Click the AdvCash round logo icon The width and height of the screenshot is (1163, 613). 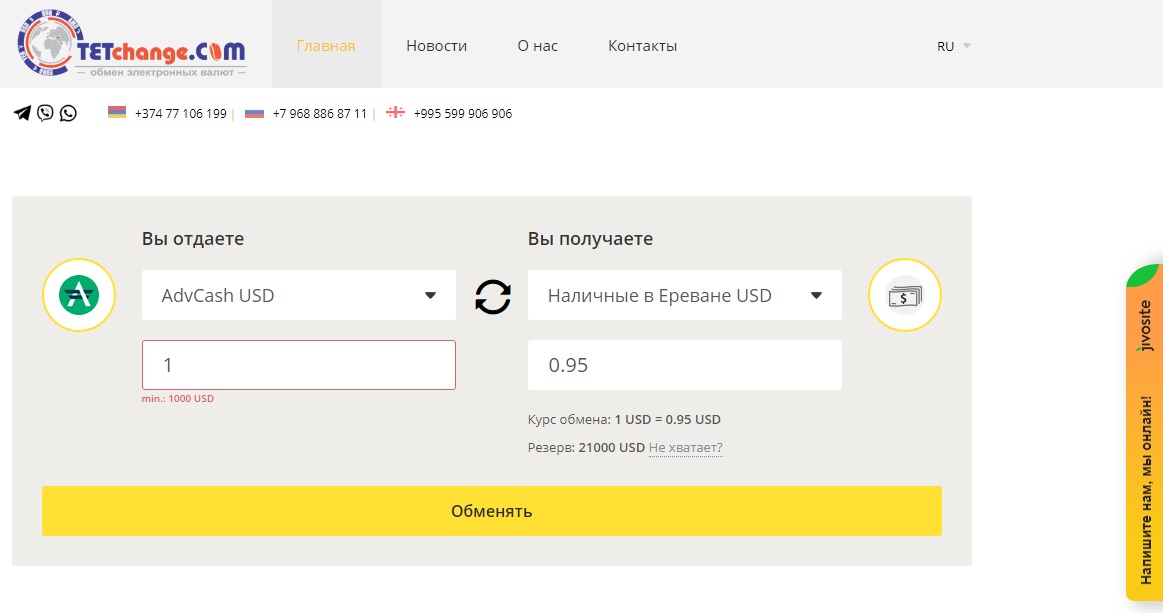79,295
